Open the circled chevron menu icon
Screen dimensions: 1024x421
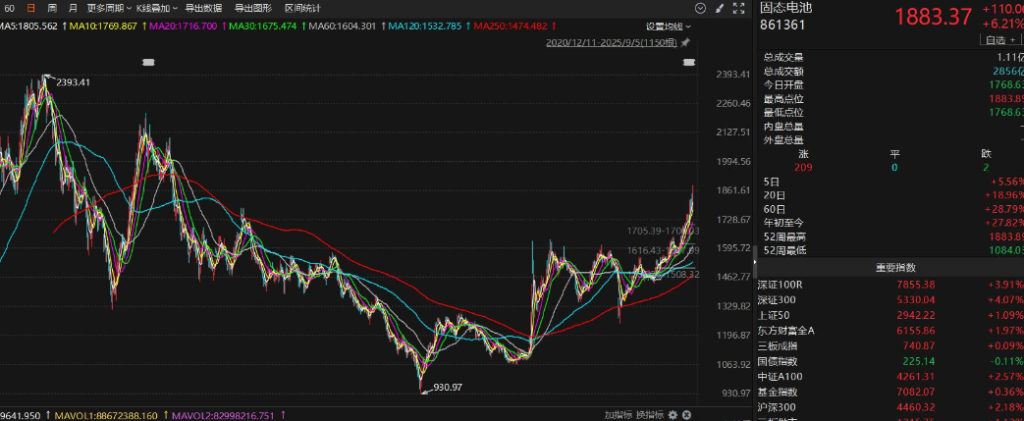click(x=700, y=8)
